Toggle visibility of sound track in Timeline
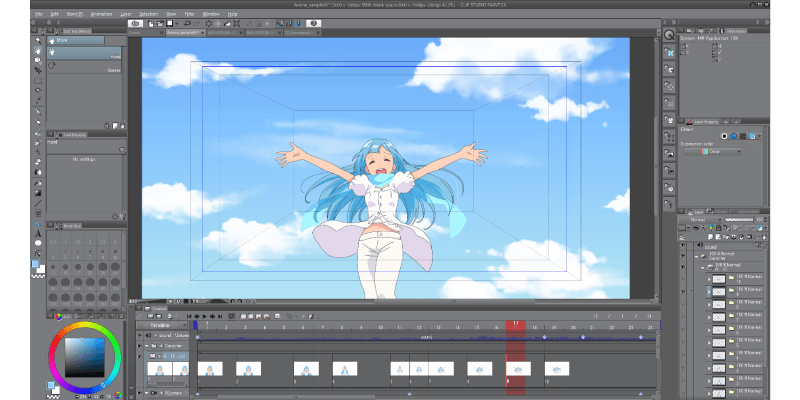 point(140,336)
